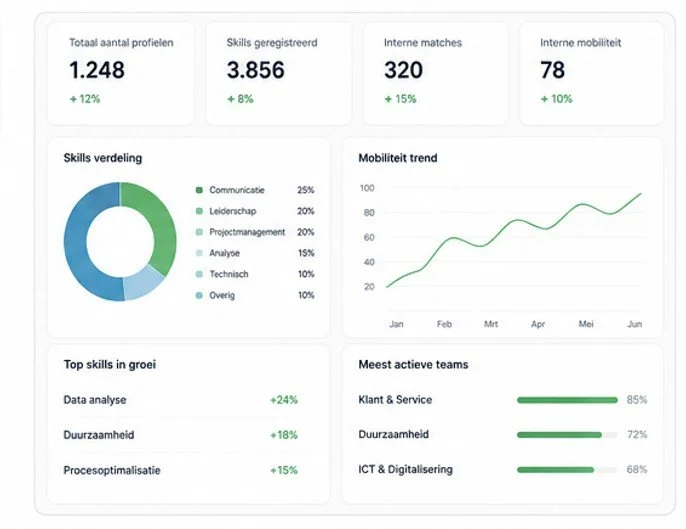Select the Interne matches value 320
Viewport: 686px width, 529px height.
[403, 70]
